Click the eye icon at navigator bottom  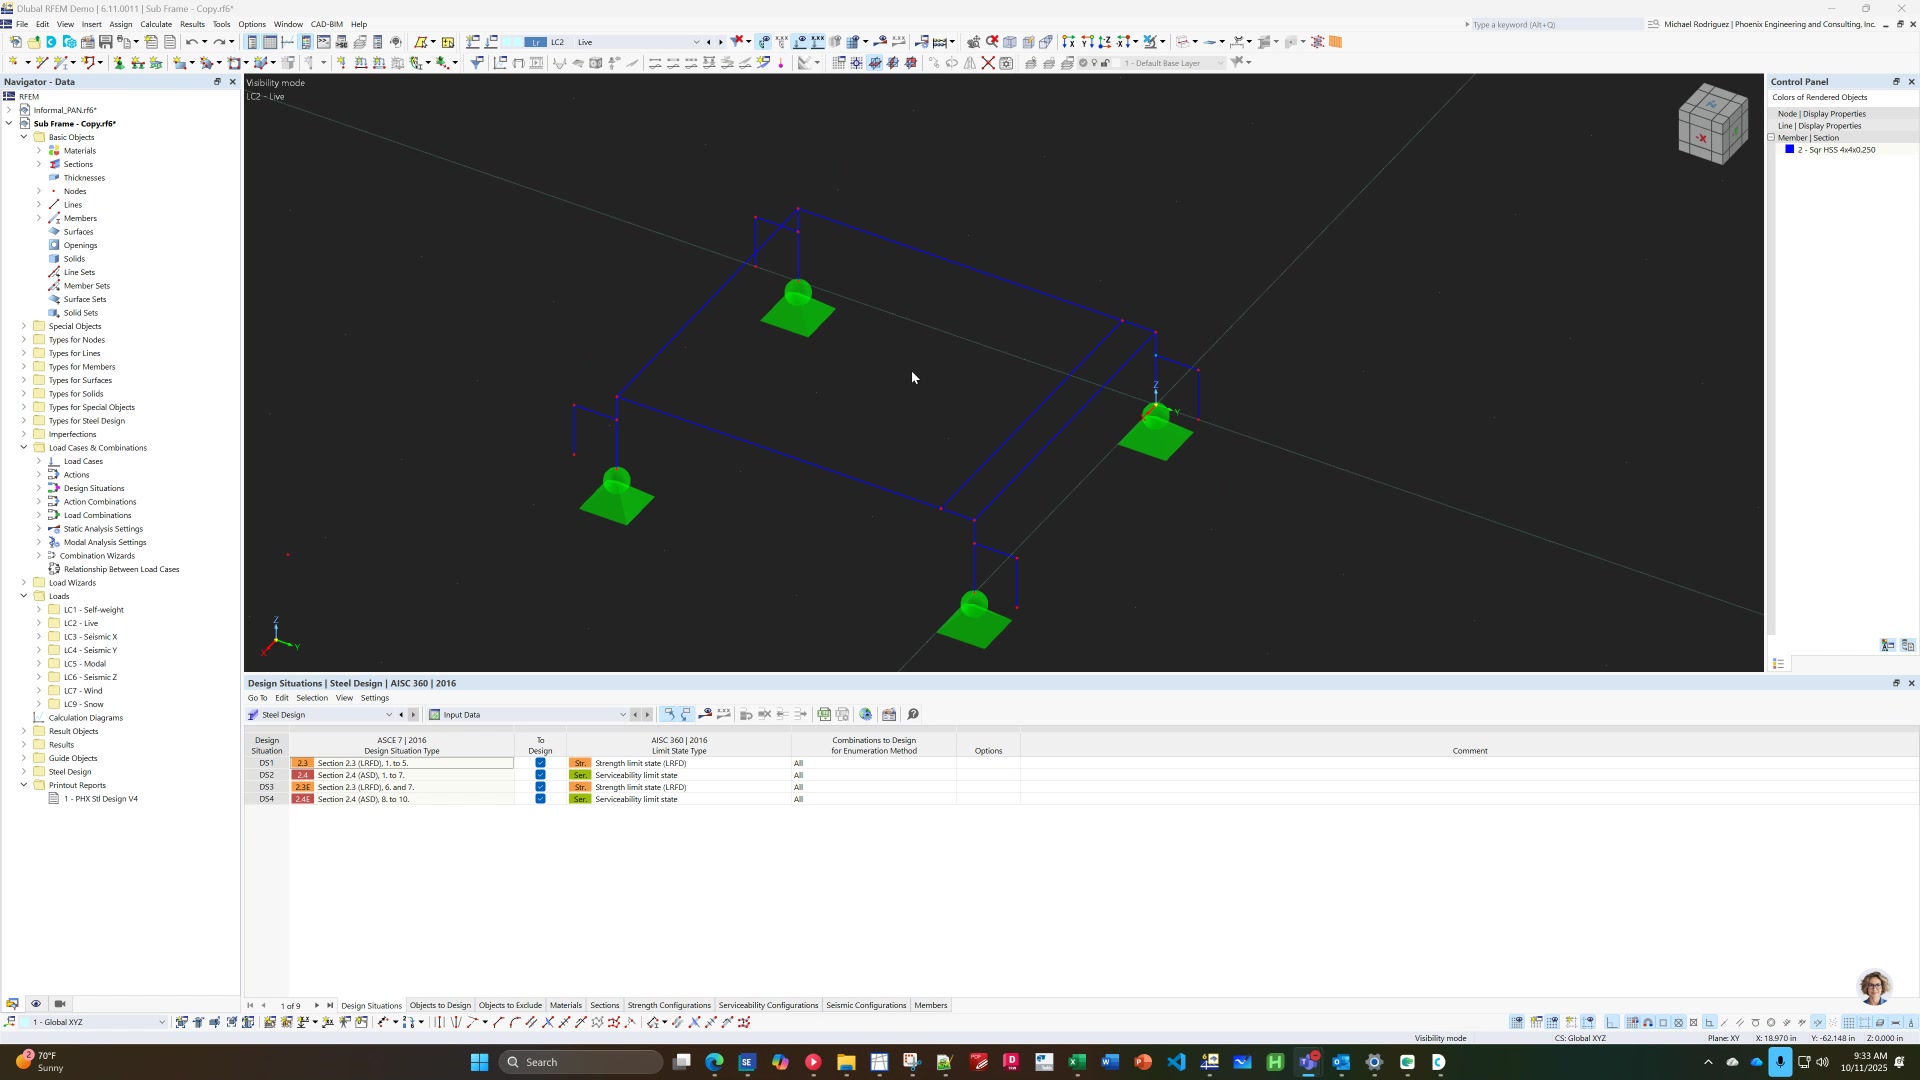click(36, 1004)
